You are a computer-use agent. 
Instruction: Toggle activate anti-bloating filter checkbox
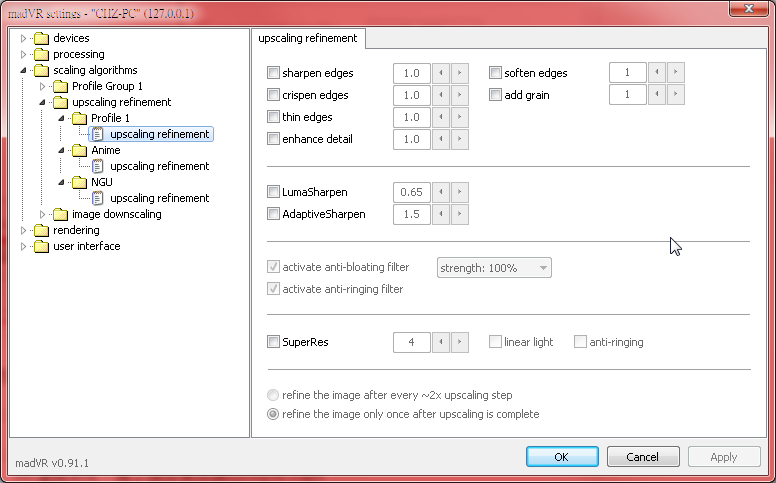pyautogui.click(x=273, y=267)
